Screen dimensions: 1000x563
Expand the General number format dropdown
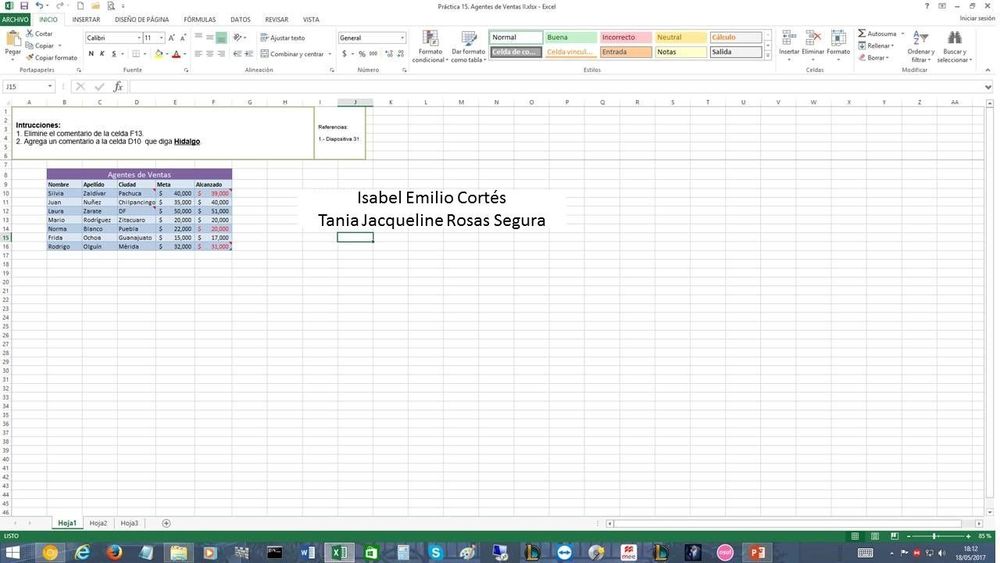403,38
